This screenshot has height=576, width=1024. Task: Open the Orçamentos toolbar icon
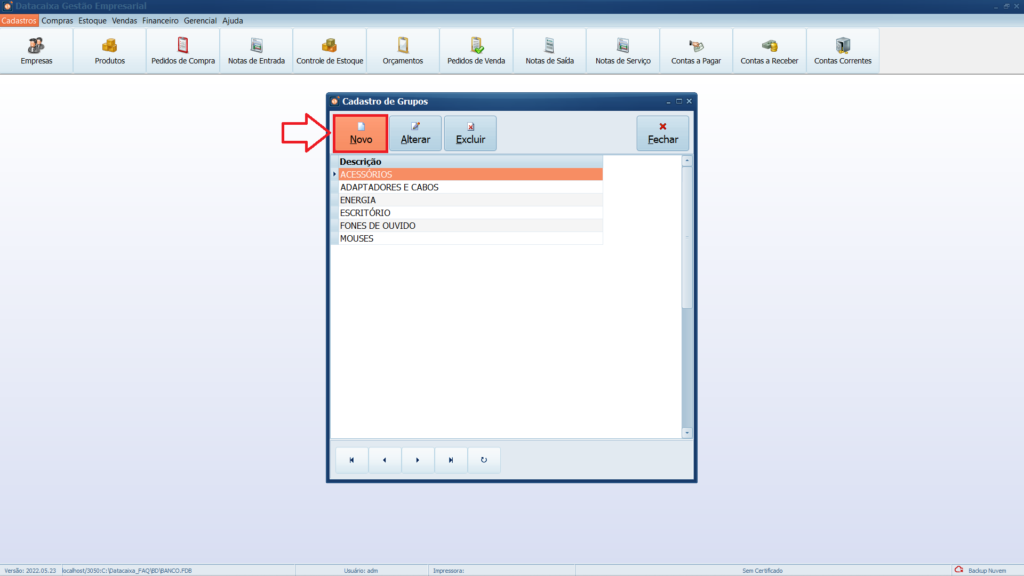[x=403, y=50]
